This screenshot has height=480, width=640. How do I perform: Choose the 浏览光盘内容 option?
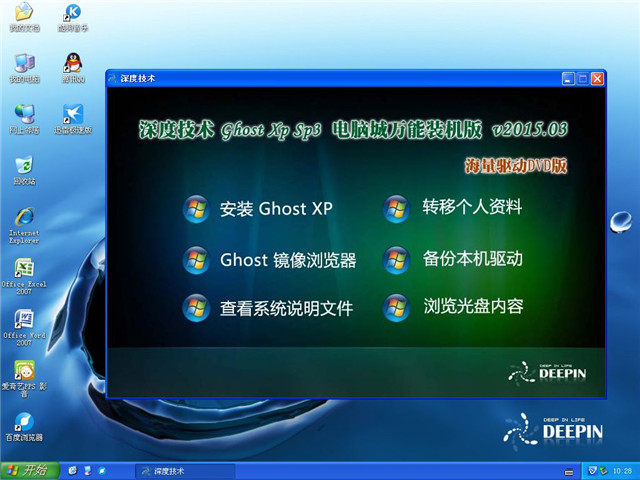453,307
